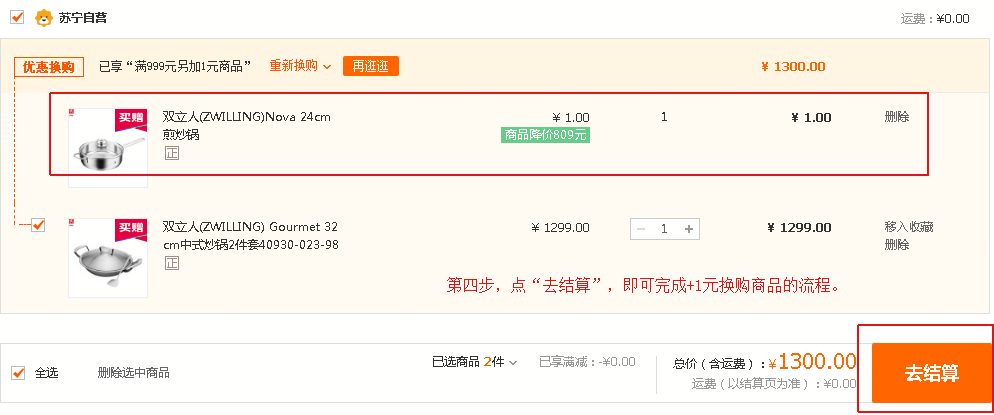Move Gourmet wok to favorites via 移入收藏
This screenshot has height=415, width=994.
coord(909,227)
